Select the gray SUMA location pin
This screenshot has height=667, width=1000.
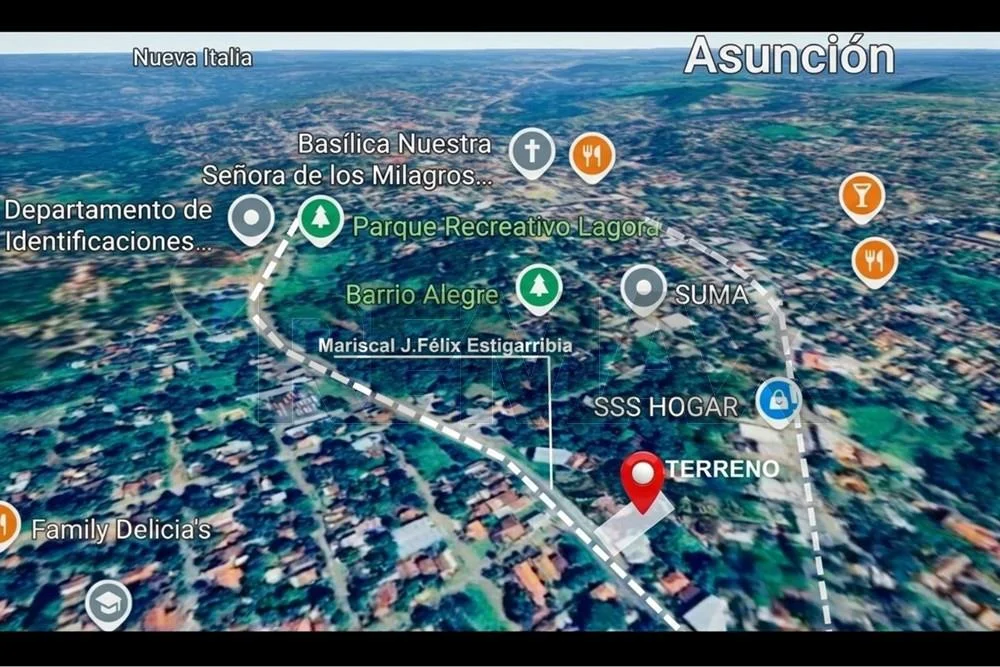coord(643,288)
